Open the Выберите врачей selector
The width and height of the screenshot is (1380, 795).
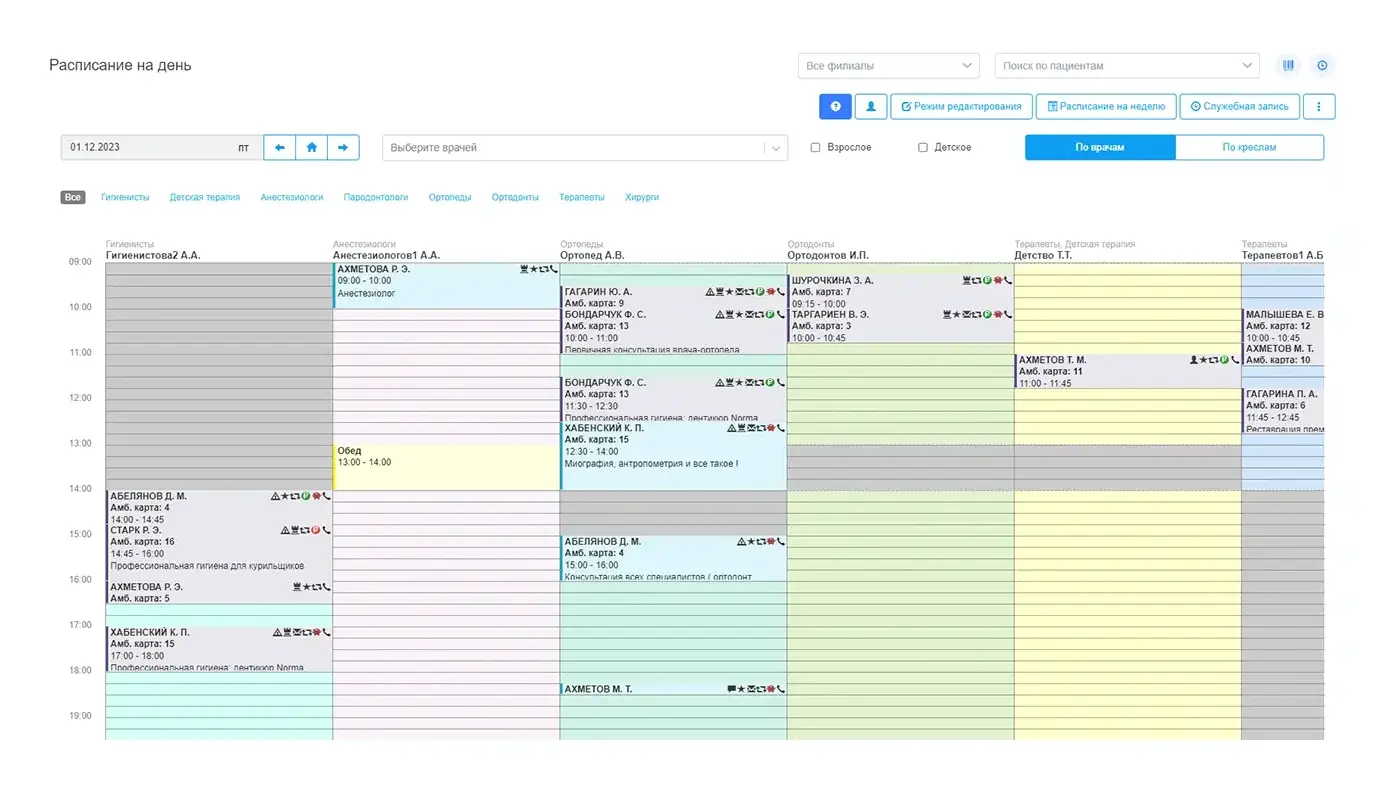pyautogui.click(x=584, y=148)
